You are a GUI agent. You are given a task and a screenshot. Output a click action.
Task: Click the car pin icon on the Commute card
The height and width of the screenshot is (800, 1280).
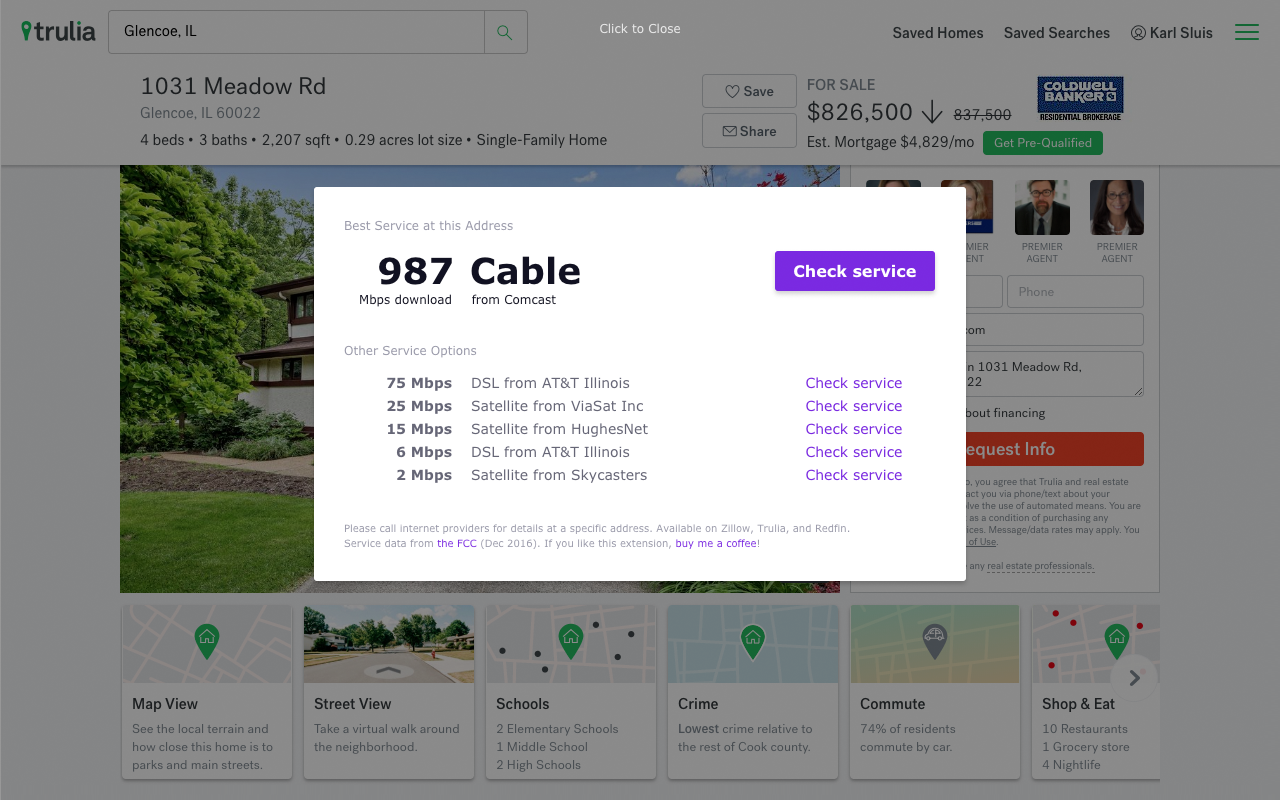(934, 638)
